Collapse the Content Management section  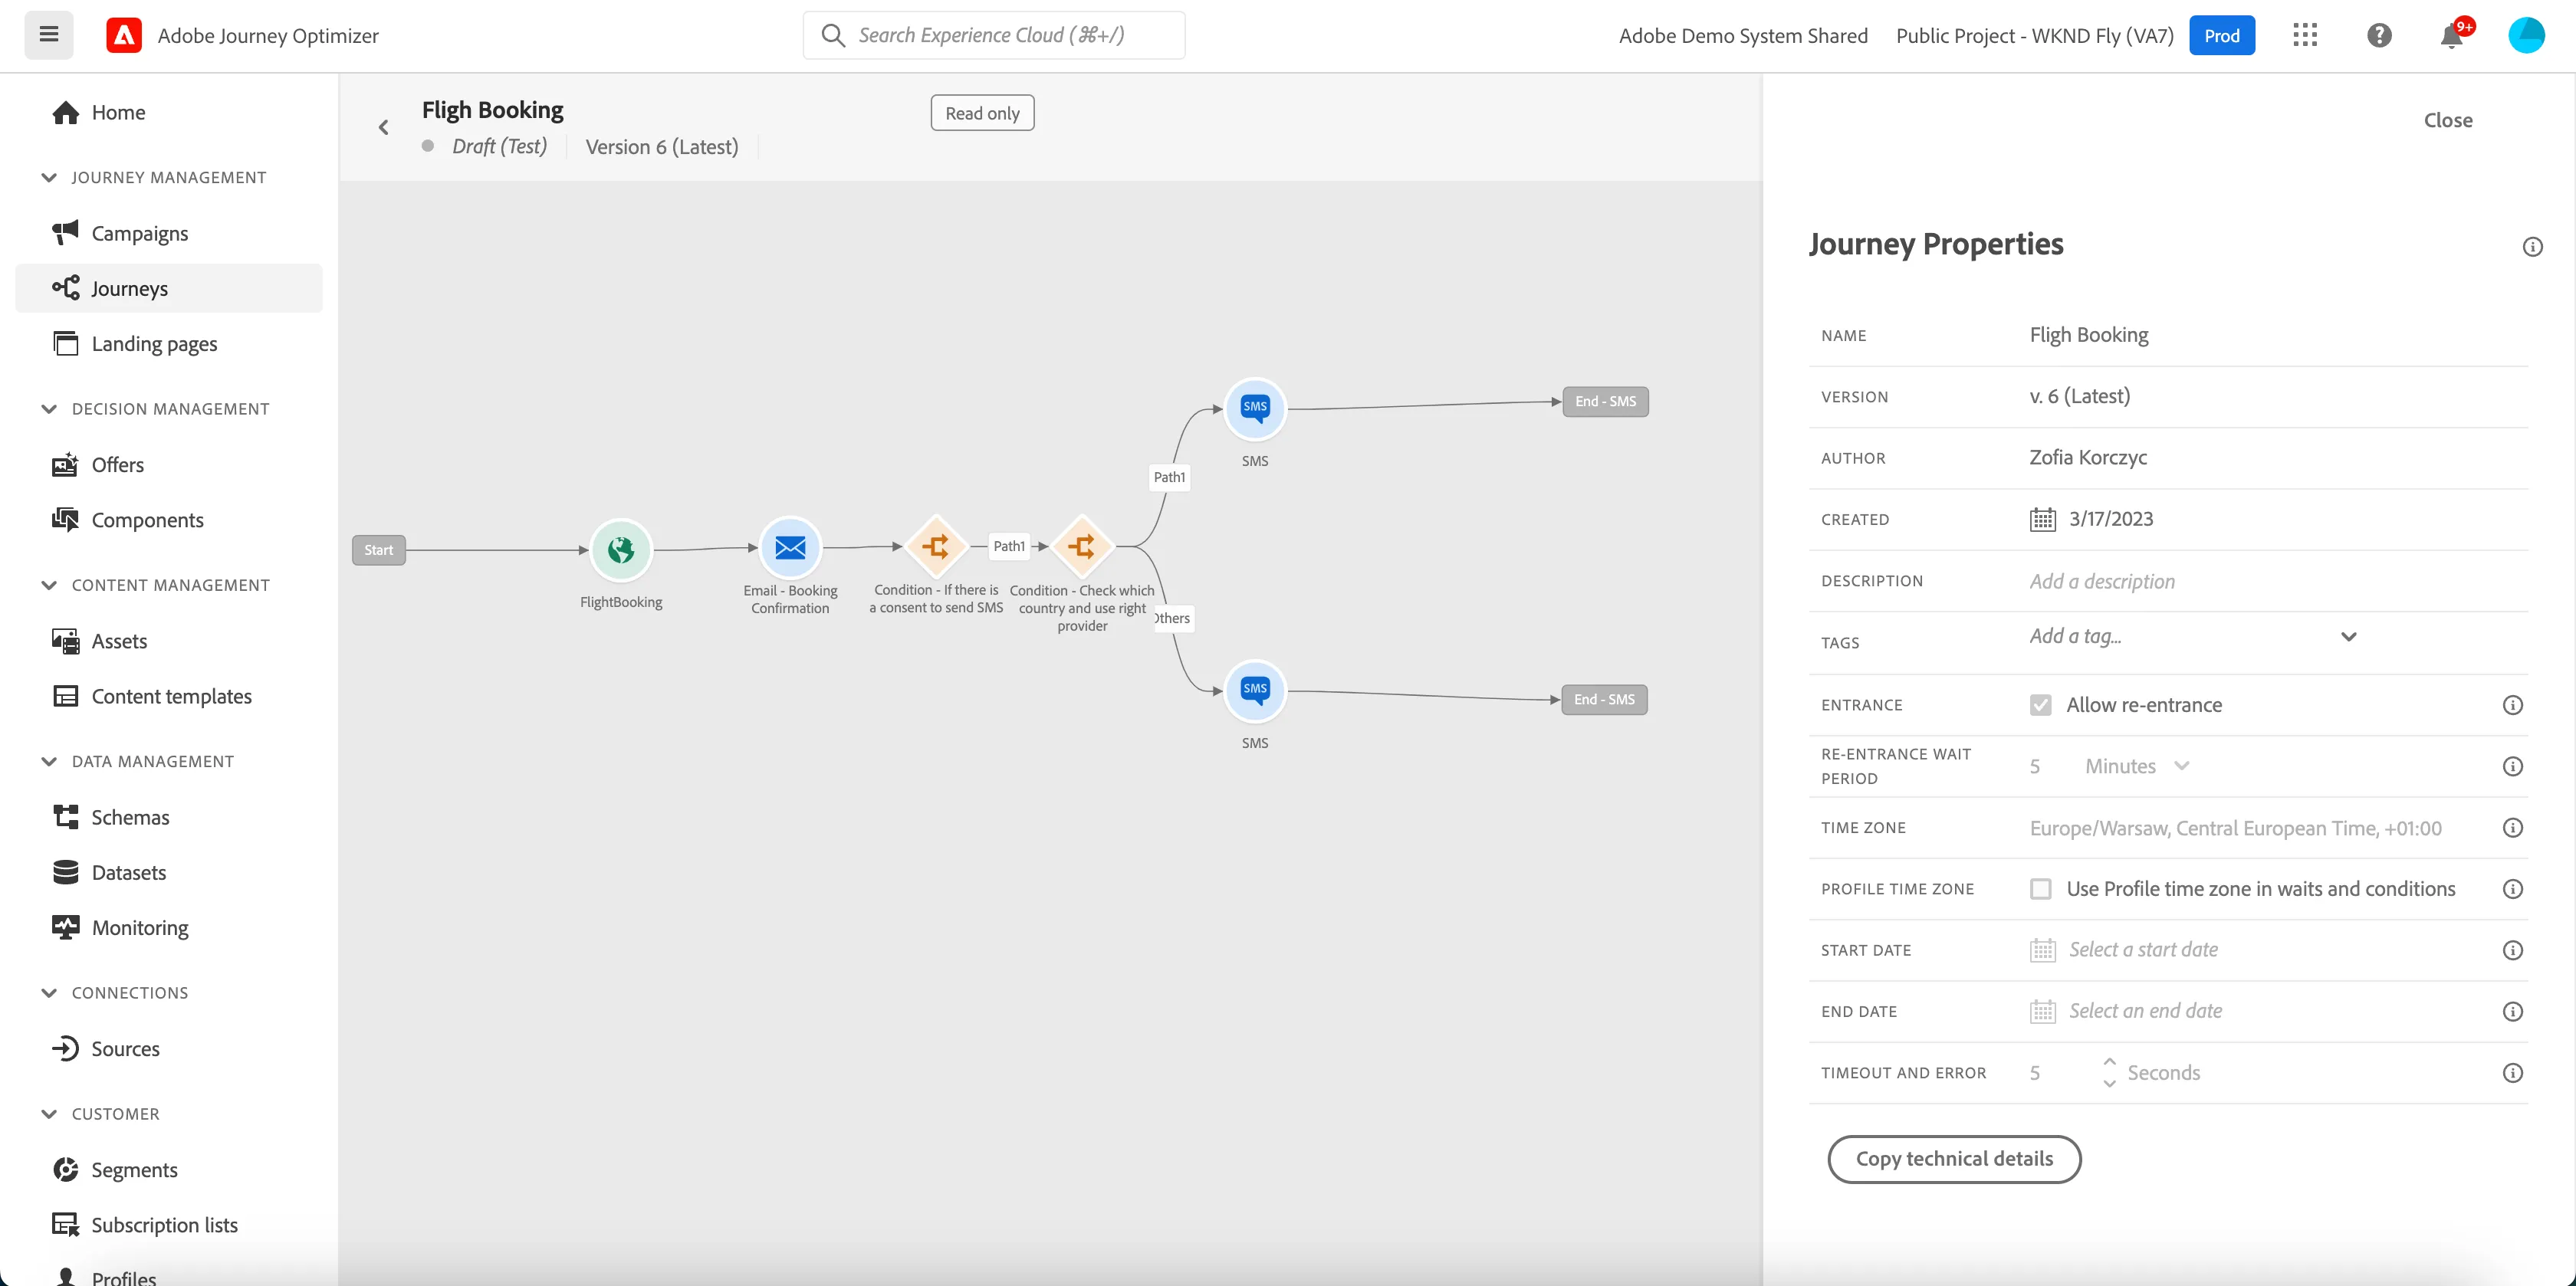tap(49, 585)
